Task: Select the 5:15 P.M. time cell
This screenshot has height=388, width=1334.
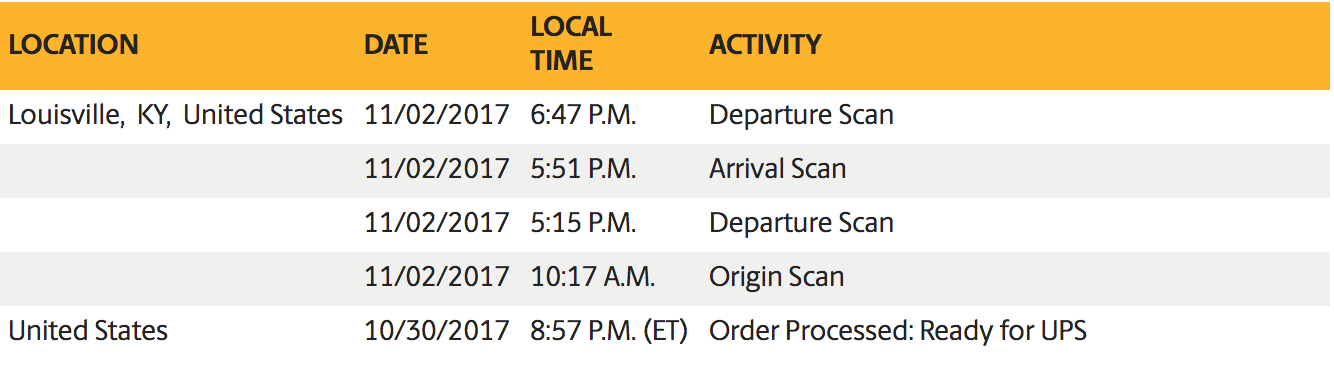Action: (x=583, y=223)
